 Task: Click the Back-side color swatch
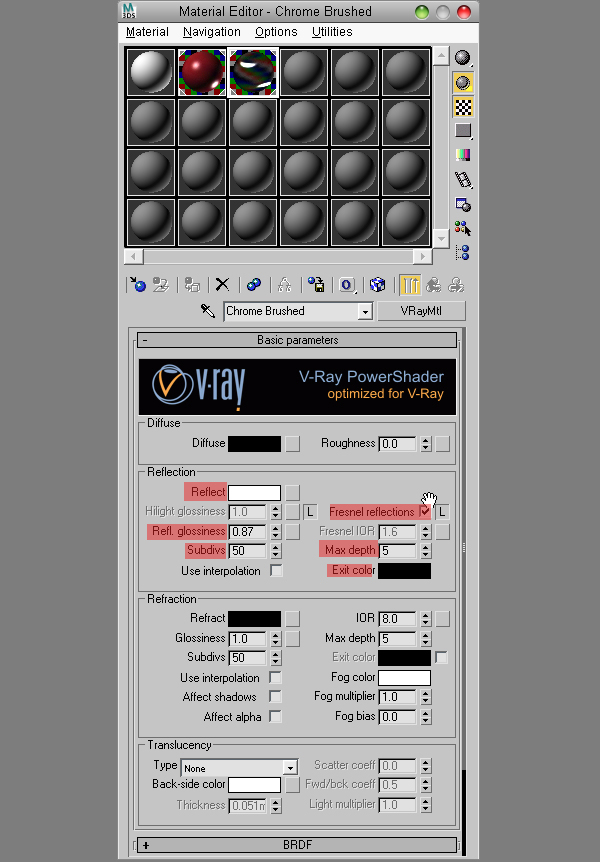coord(254,784)
